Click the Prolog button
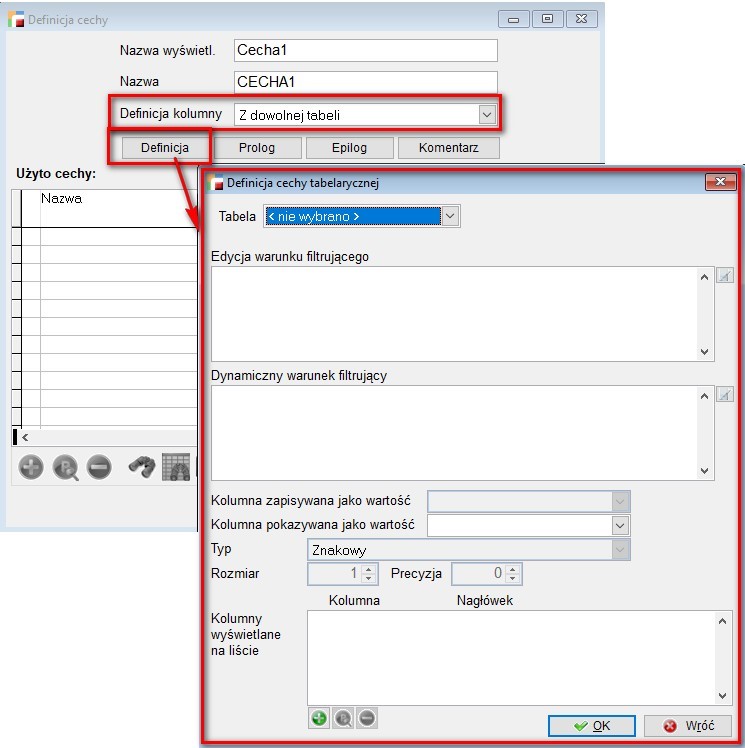Image resolution: width=745 pixels, height=748 pixels. (257, 148)
